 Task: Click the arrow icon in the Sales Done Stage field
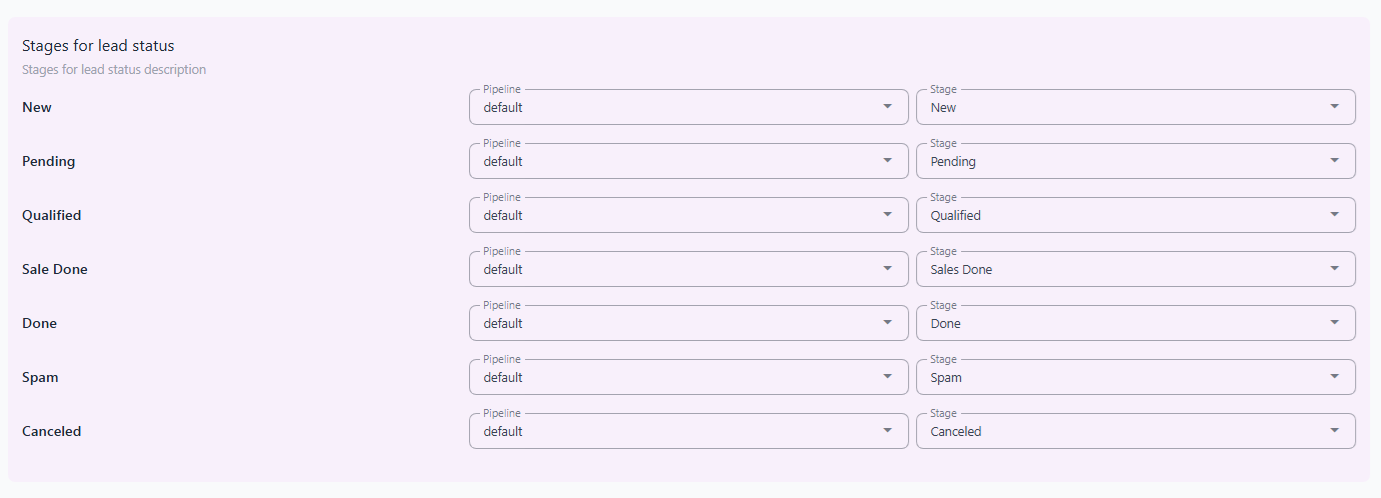1334,269
